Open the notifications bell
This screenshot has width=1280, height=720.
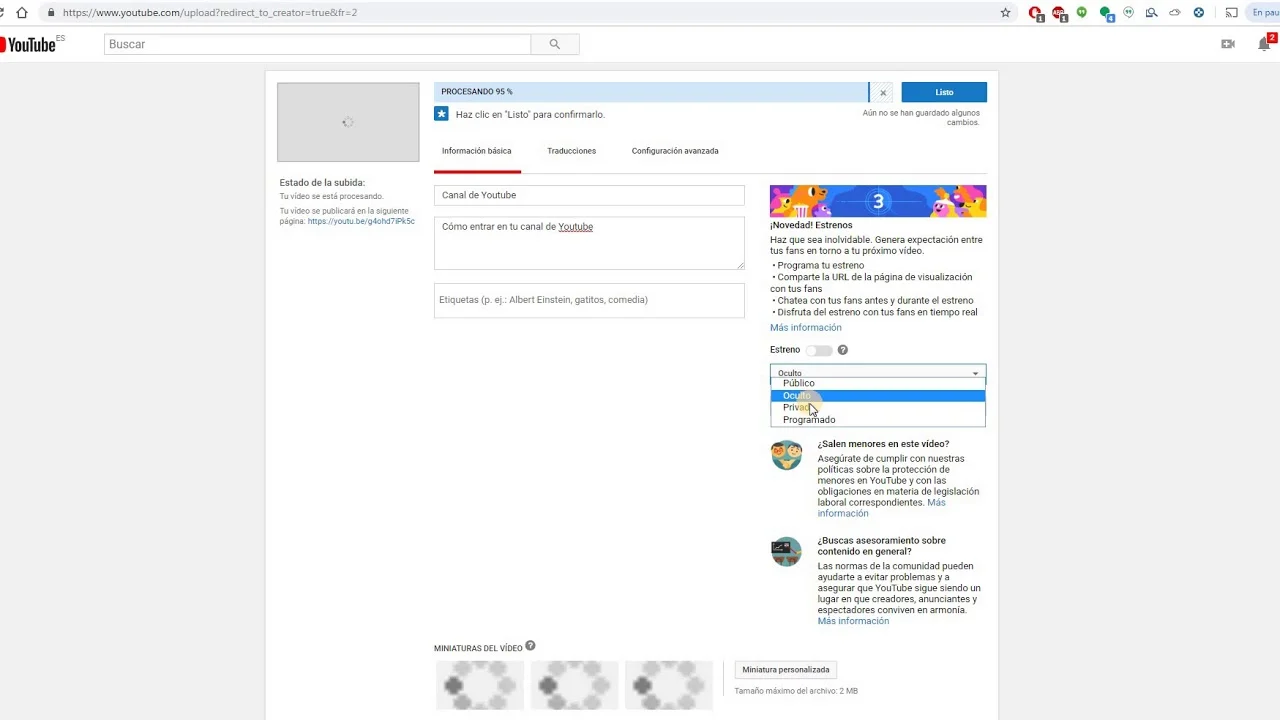[x=1264, y=44]
